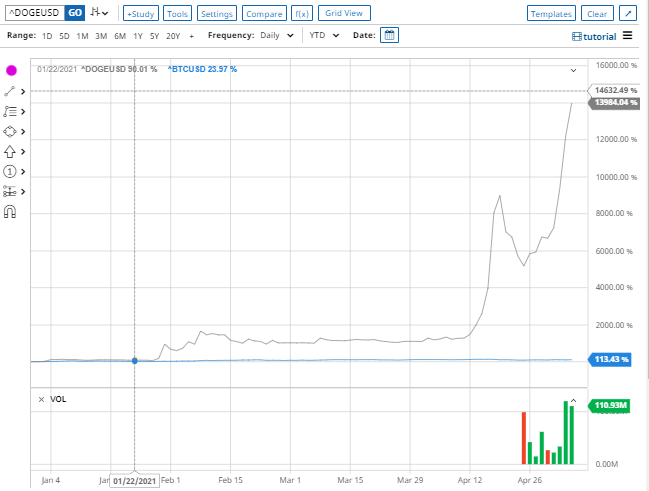
Task: Open chart Settings
Action: (216, 14)
